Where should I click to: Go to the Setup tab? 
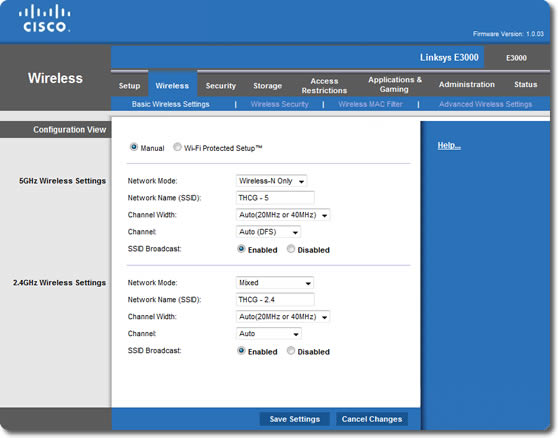tap(130, 86)
